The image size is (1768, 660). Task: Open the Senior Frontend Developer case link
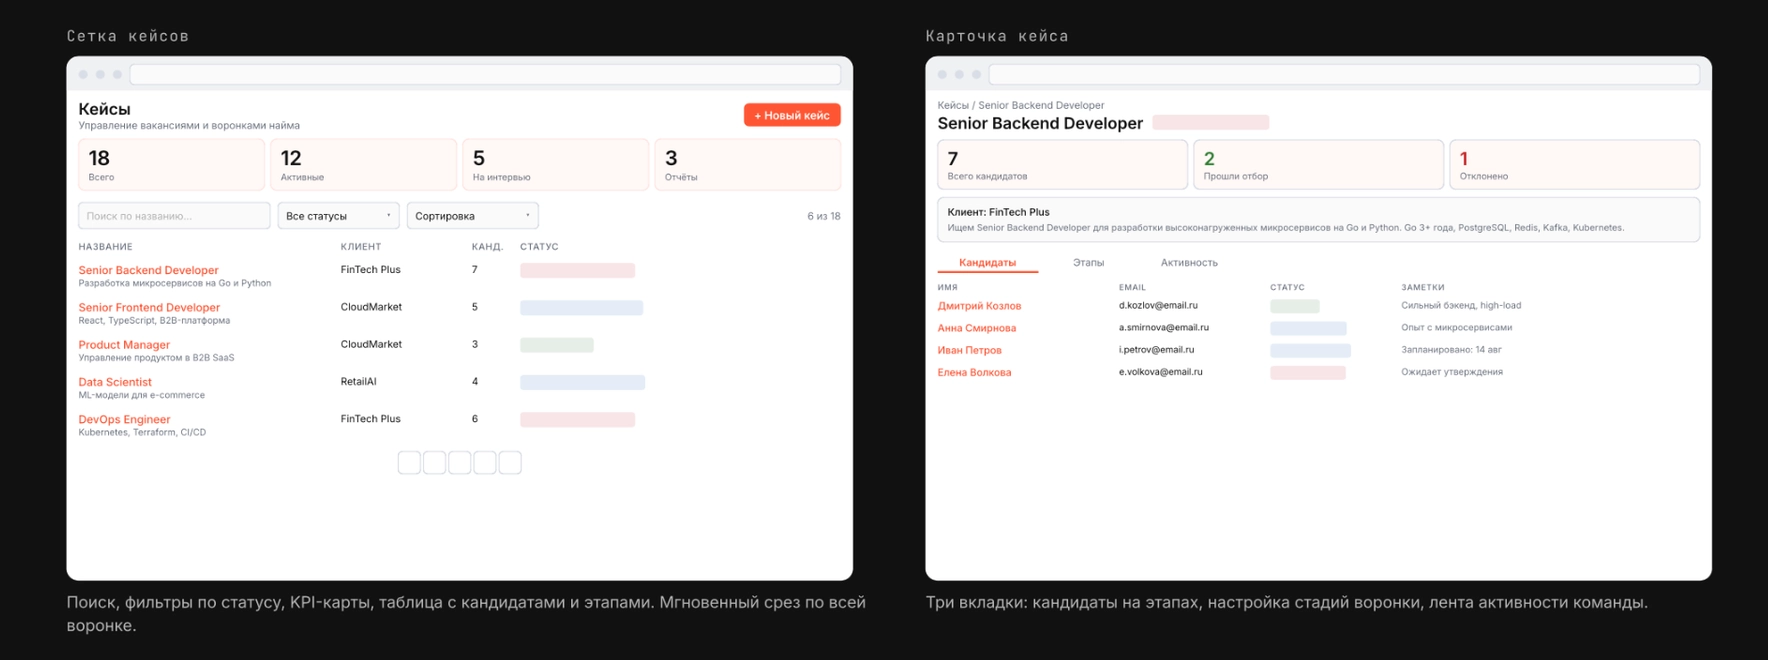pyautogui.click(x=149, y=307)
